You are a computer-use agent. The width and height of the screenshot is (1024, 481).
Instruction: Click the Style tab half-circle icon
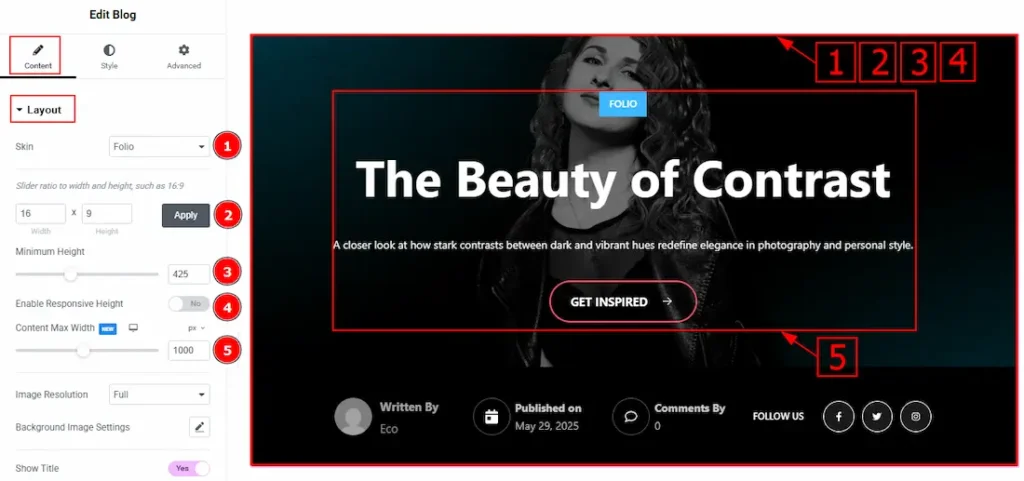tap(109, 50)
